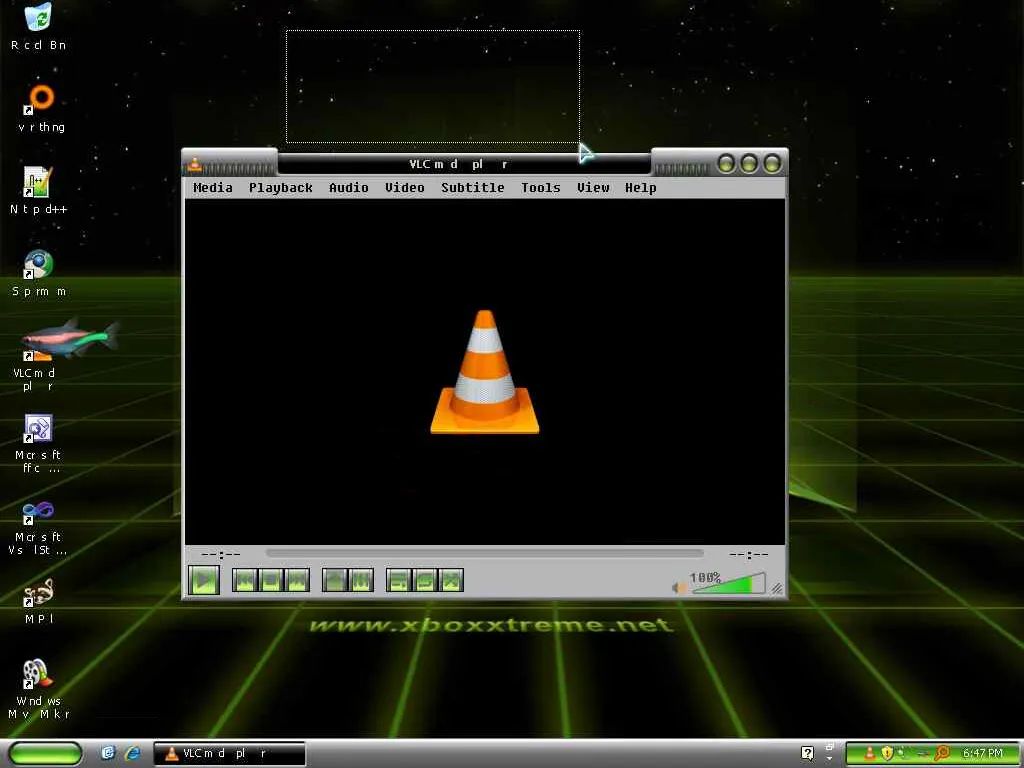Viewport: 1024px width, 768px height.
Task: Click the resize grip of VLC window
Action: (x=777, y=588)
